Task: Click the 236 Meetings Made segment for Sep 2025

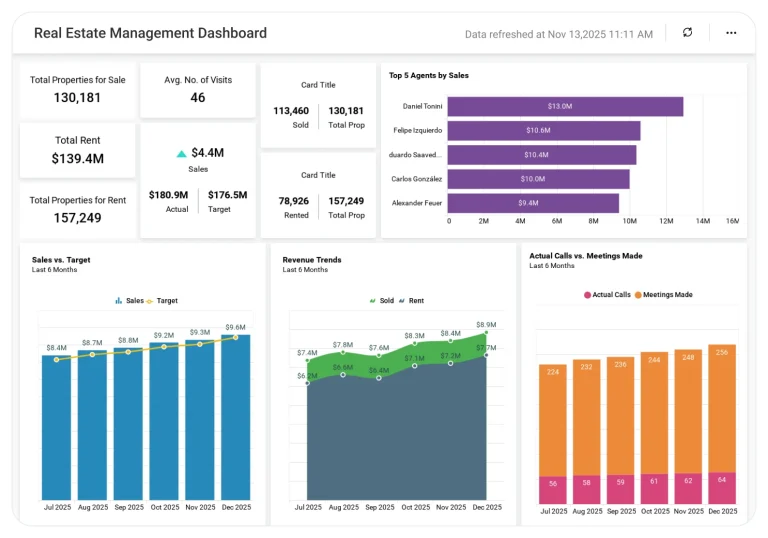Action: tap(620, 416)
